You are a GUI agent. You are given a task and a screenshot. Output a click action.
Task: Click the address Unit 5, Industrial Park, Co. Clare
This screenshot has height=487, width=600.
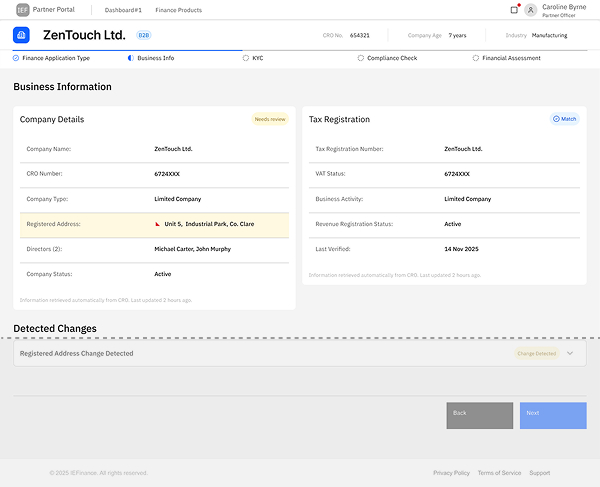(209, 224)
